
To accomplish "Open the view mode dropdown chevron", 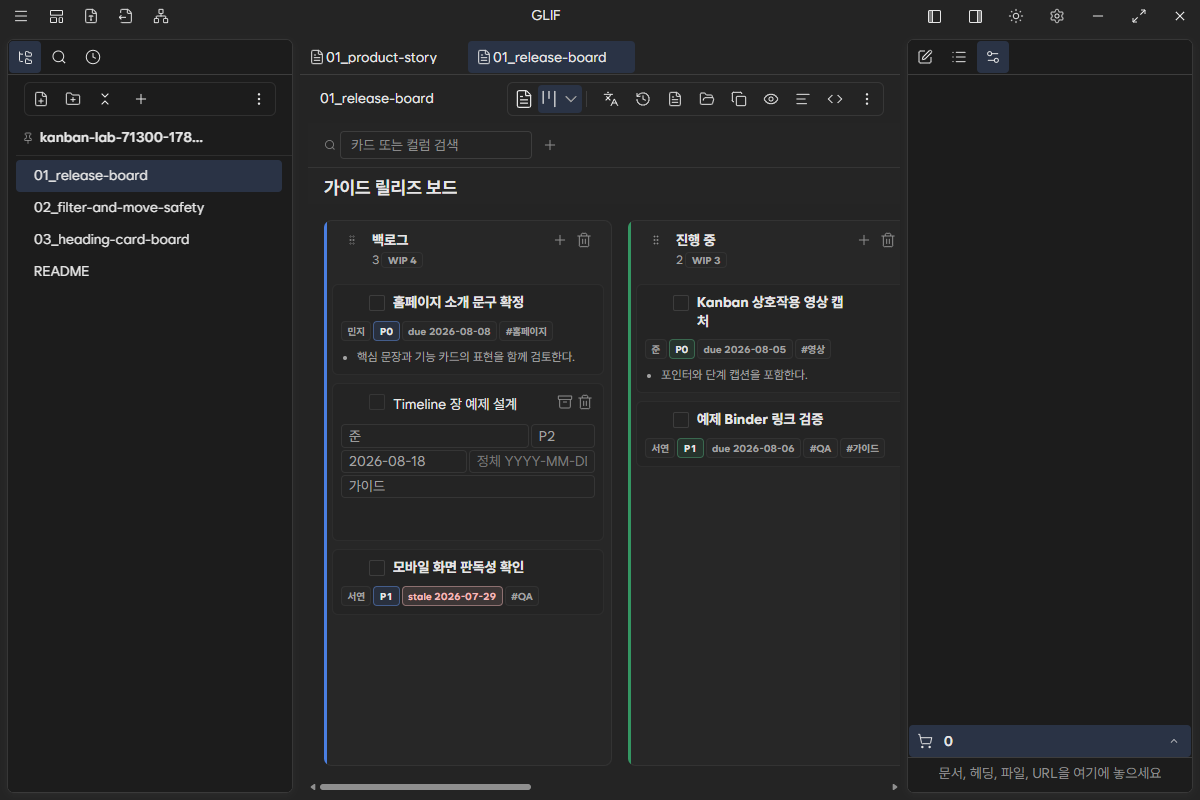I will 571,99.
